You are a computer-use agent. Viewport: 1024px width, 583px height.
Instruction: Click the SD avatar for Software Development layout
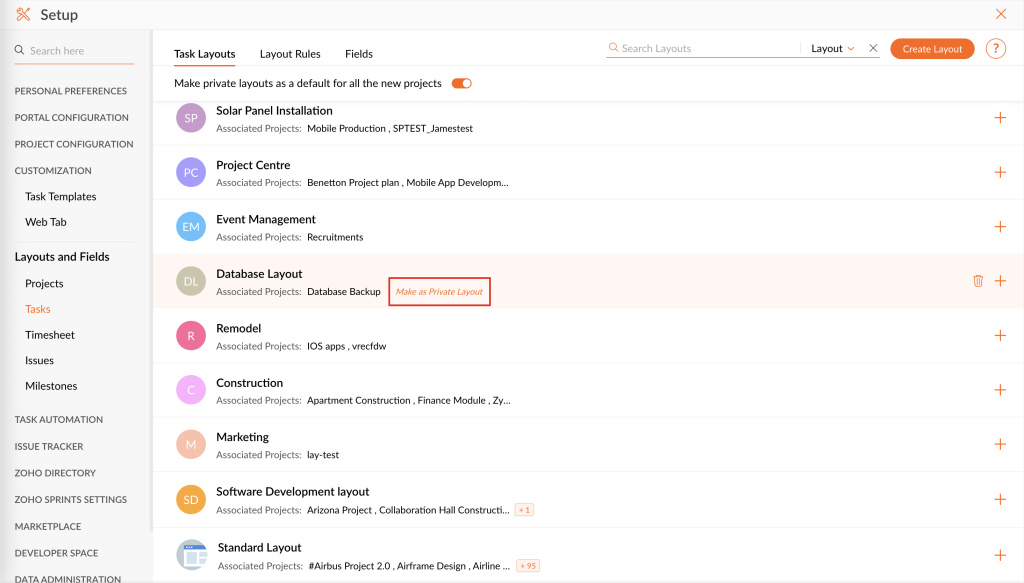(x=190, y=499)
